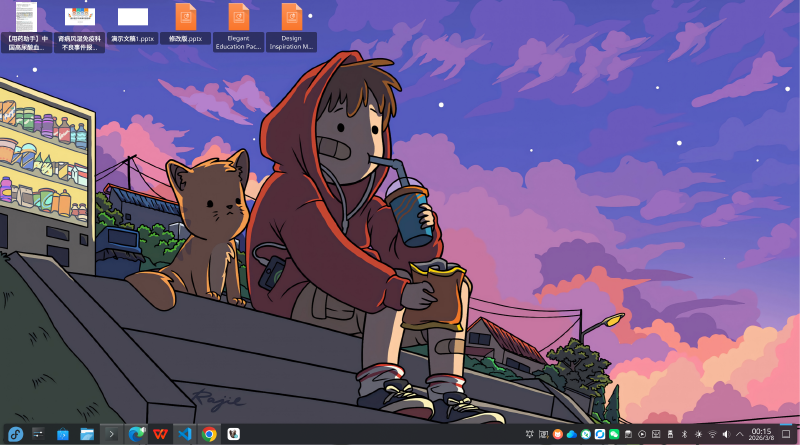Open the Dolphin file manager in taskbar

[87, 434]
